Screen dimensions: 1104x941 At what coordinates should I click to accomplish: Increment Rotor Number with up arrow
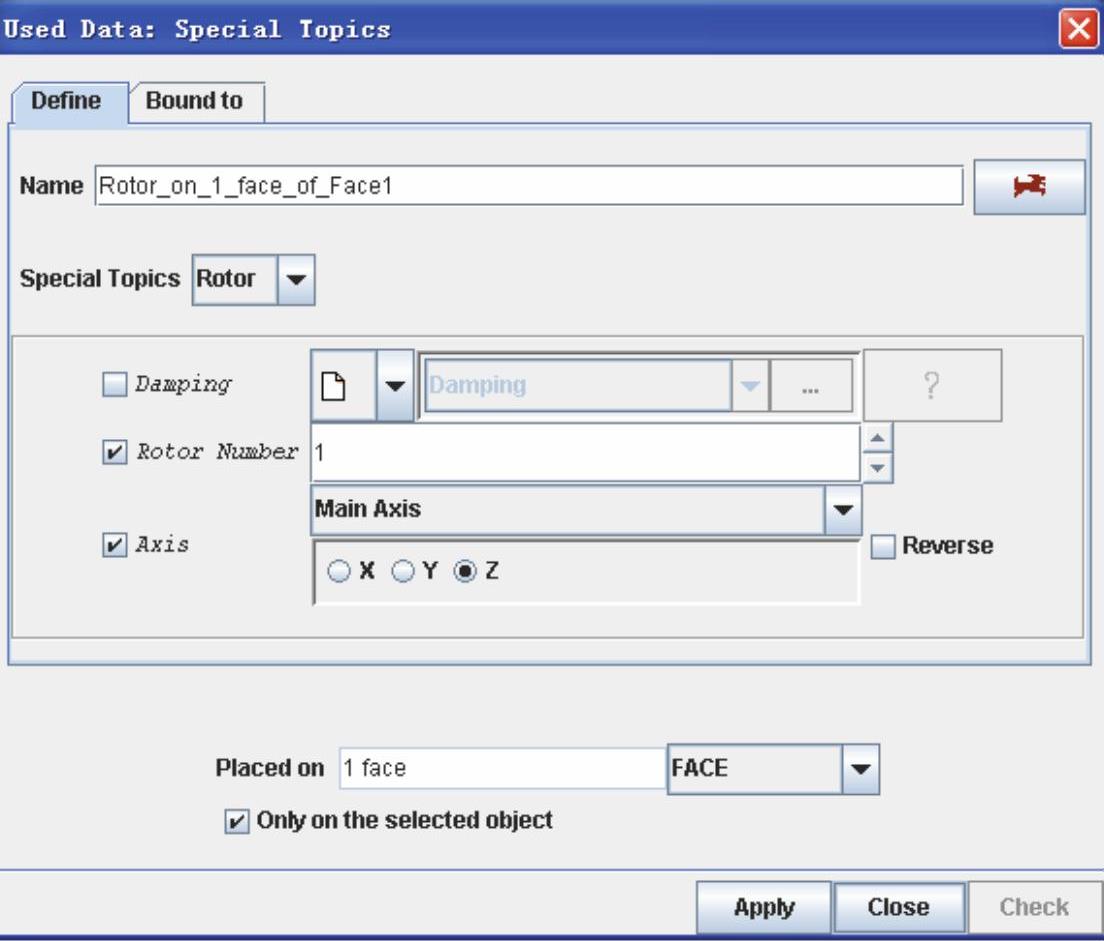point(877,439)
